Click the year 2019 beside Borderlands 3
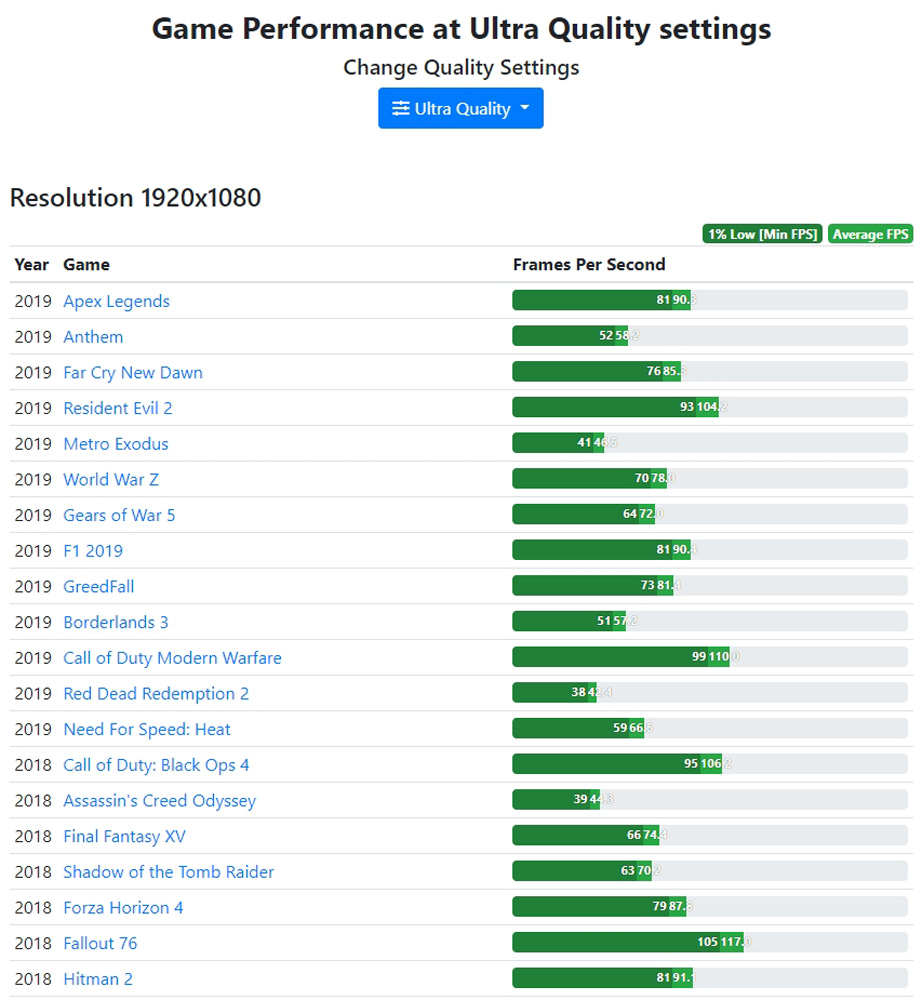 click(33, 622)
